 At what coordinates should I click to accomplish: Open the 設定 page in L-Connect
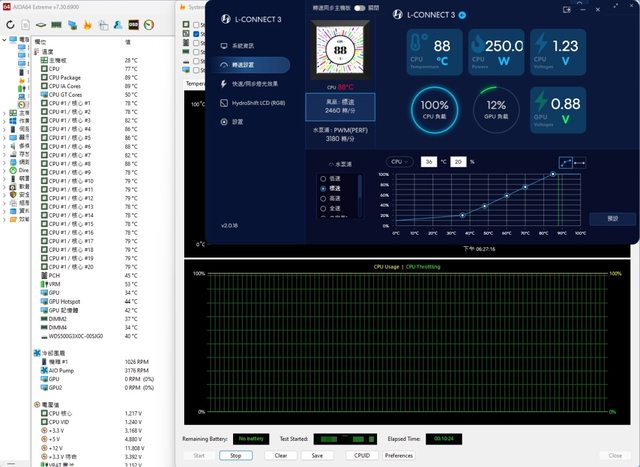pos(237,121)
